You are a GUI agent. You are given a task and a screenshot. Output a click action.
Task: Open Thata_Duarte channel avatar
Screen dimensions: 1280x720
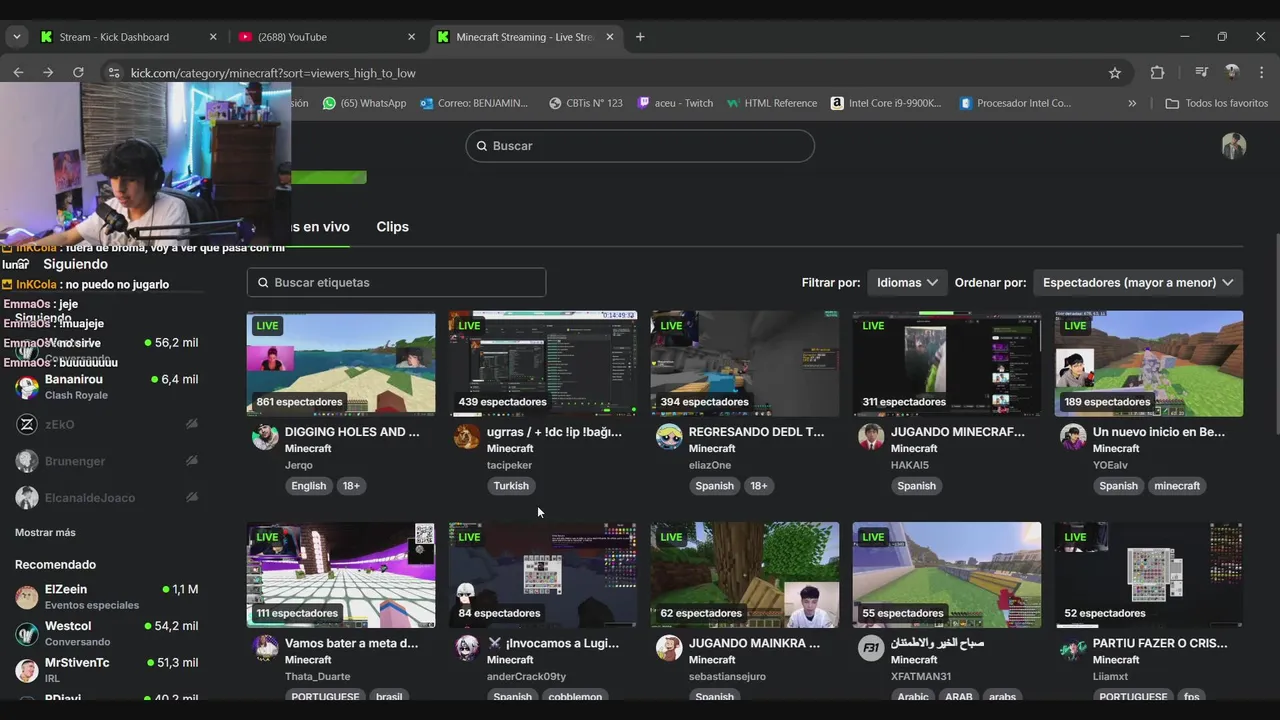click(x=265, y=648)
